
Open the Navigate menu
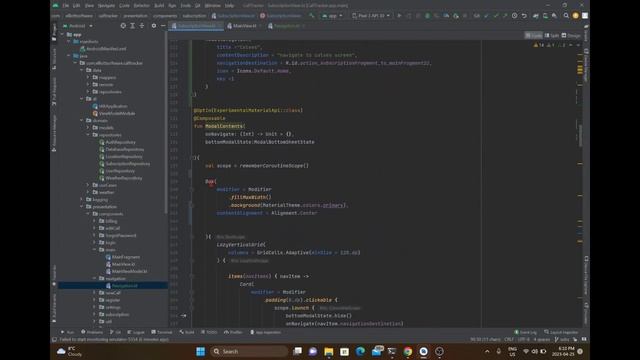(106, 6)
